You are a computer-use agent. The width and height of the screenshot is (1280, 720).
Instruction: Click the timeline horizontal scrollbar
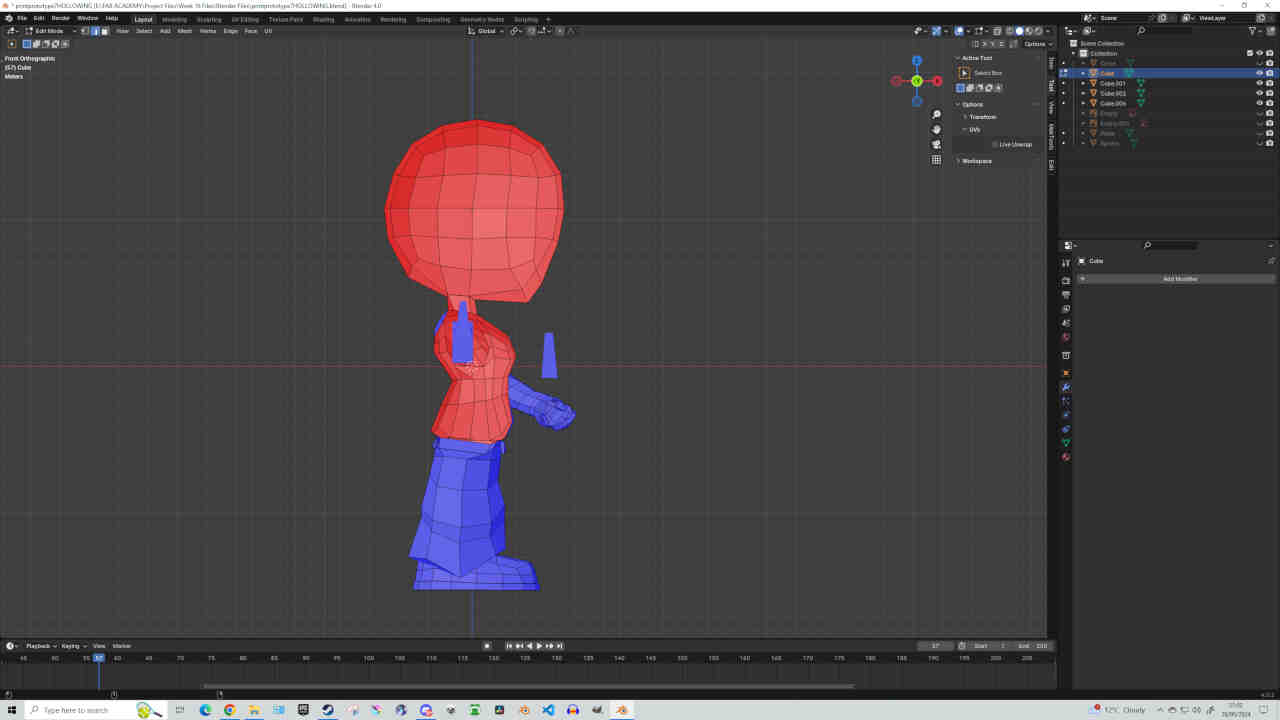[528, 686]
